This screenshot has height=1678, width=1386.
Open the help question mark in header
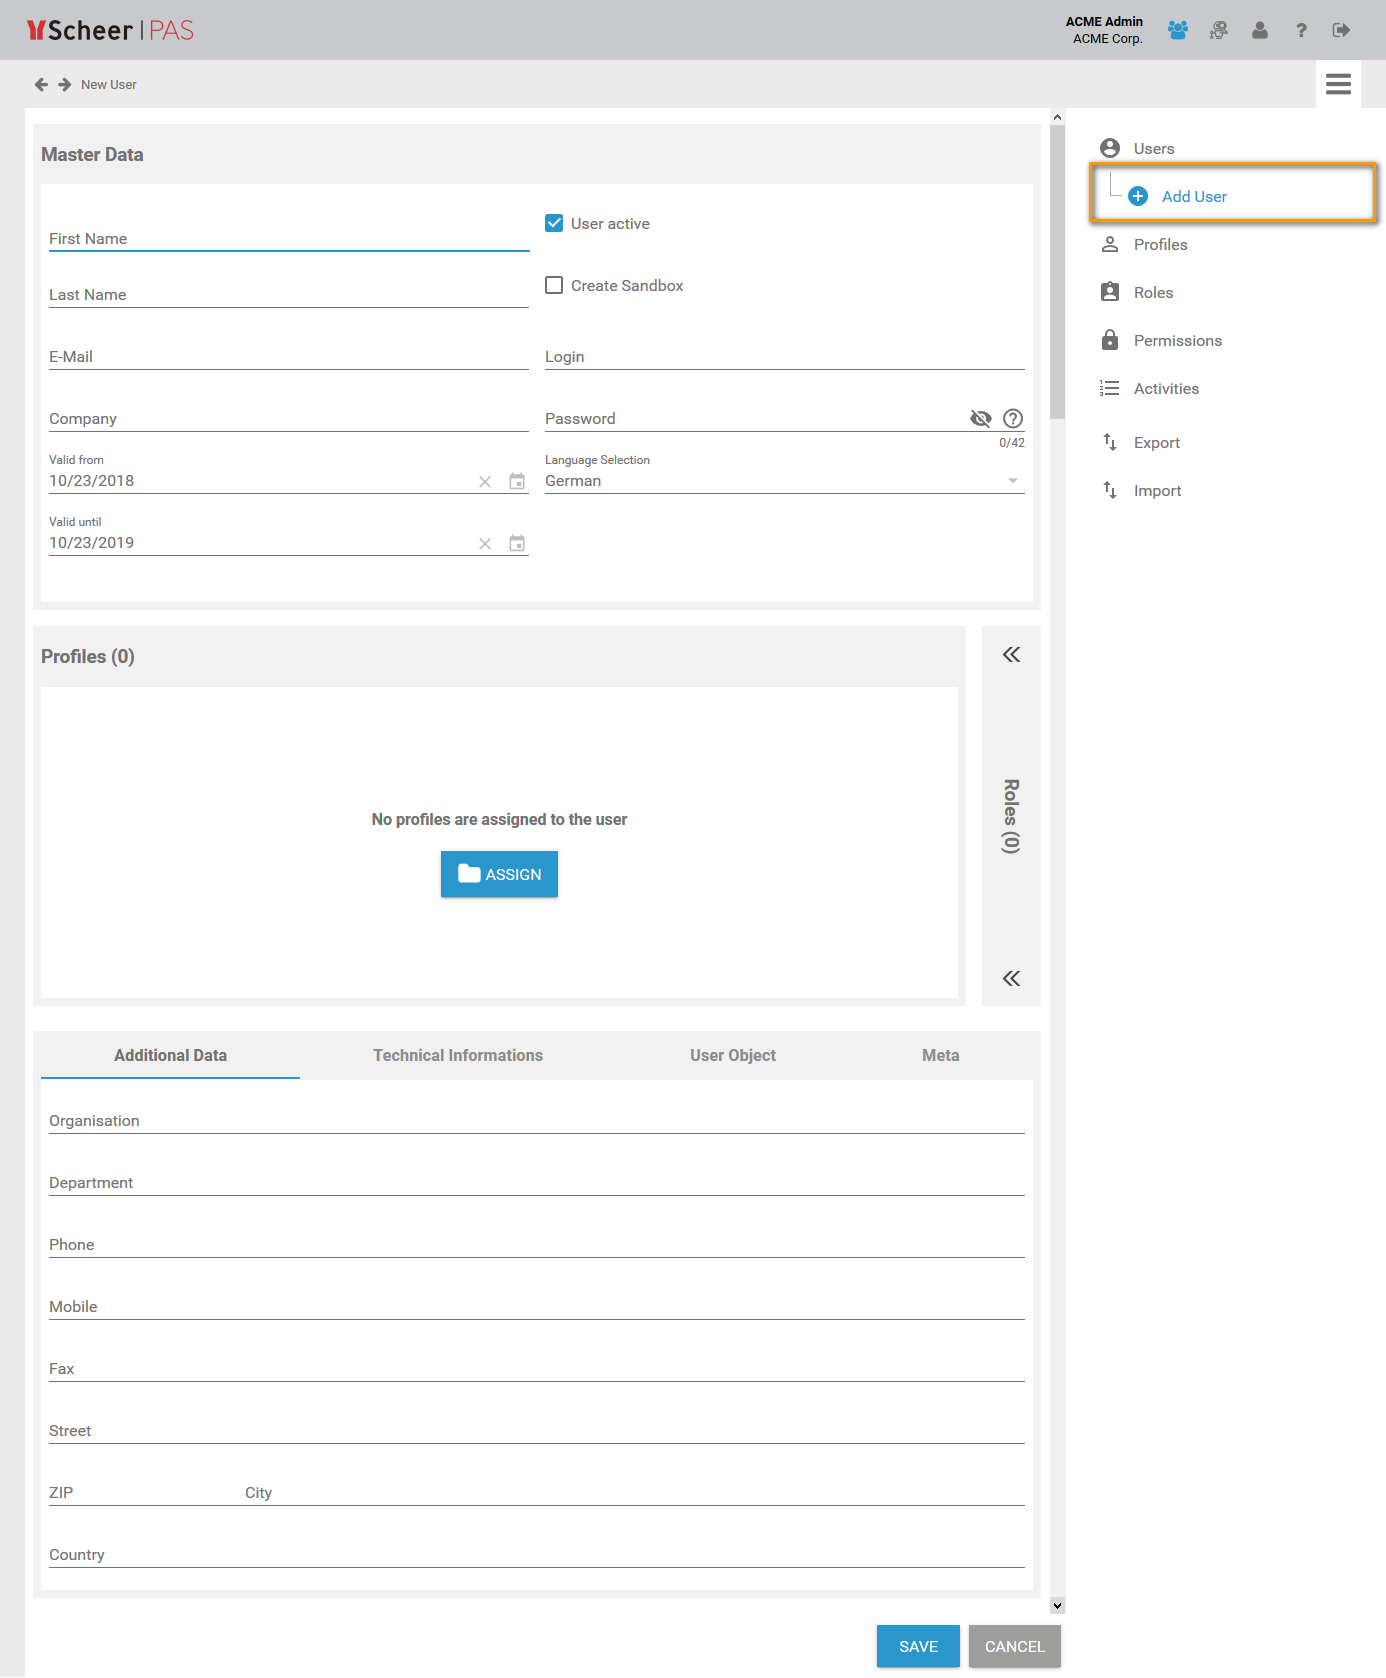click(1301, 31)
